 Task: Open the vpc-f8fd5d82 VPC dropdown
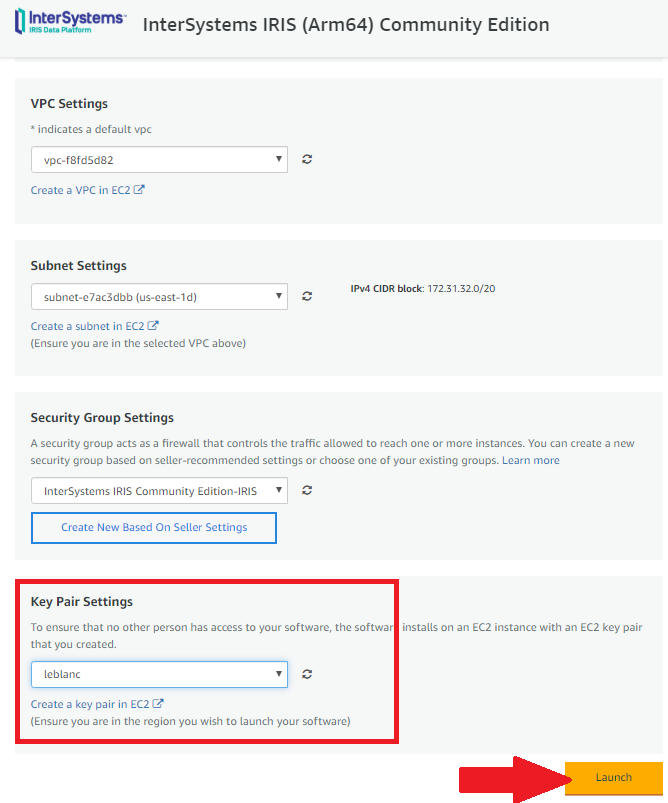pyautogui.click(x=159, y=159)
